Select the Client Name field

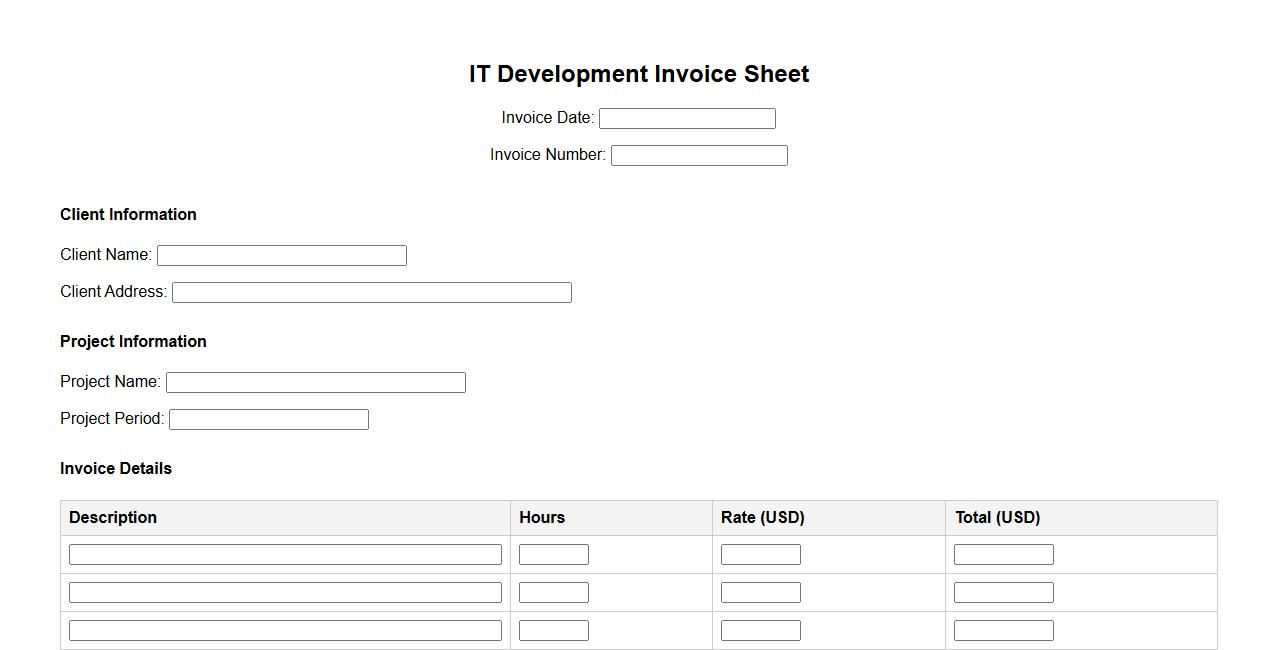[281, 255]
